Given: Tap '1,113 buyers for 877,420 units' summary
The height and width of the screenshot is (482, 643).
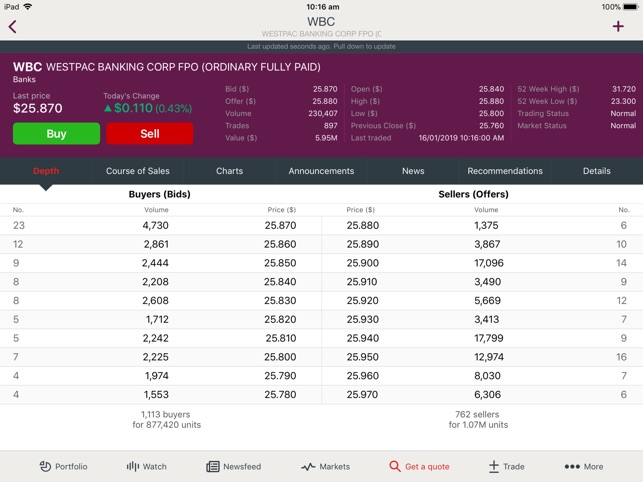Looking at the screenshot, I should point(166,420).
